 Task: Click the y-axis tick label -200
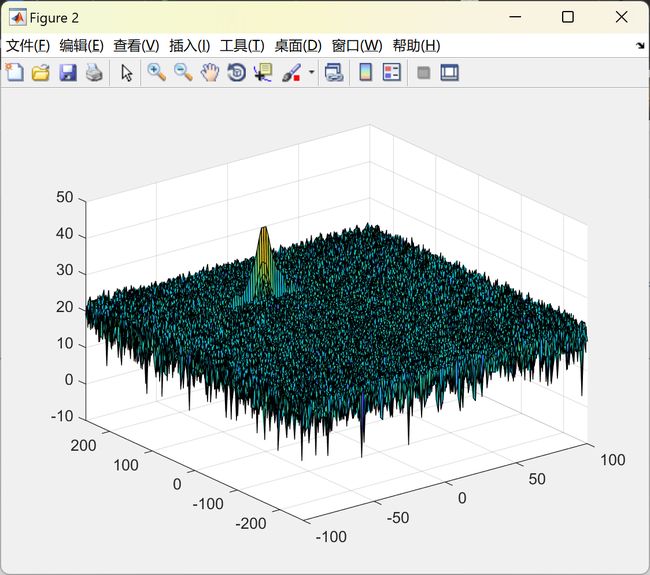point(251,523)
